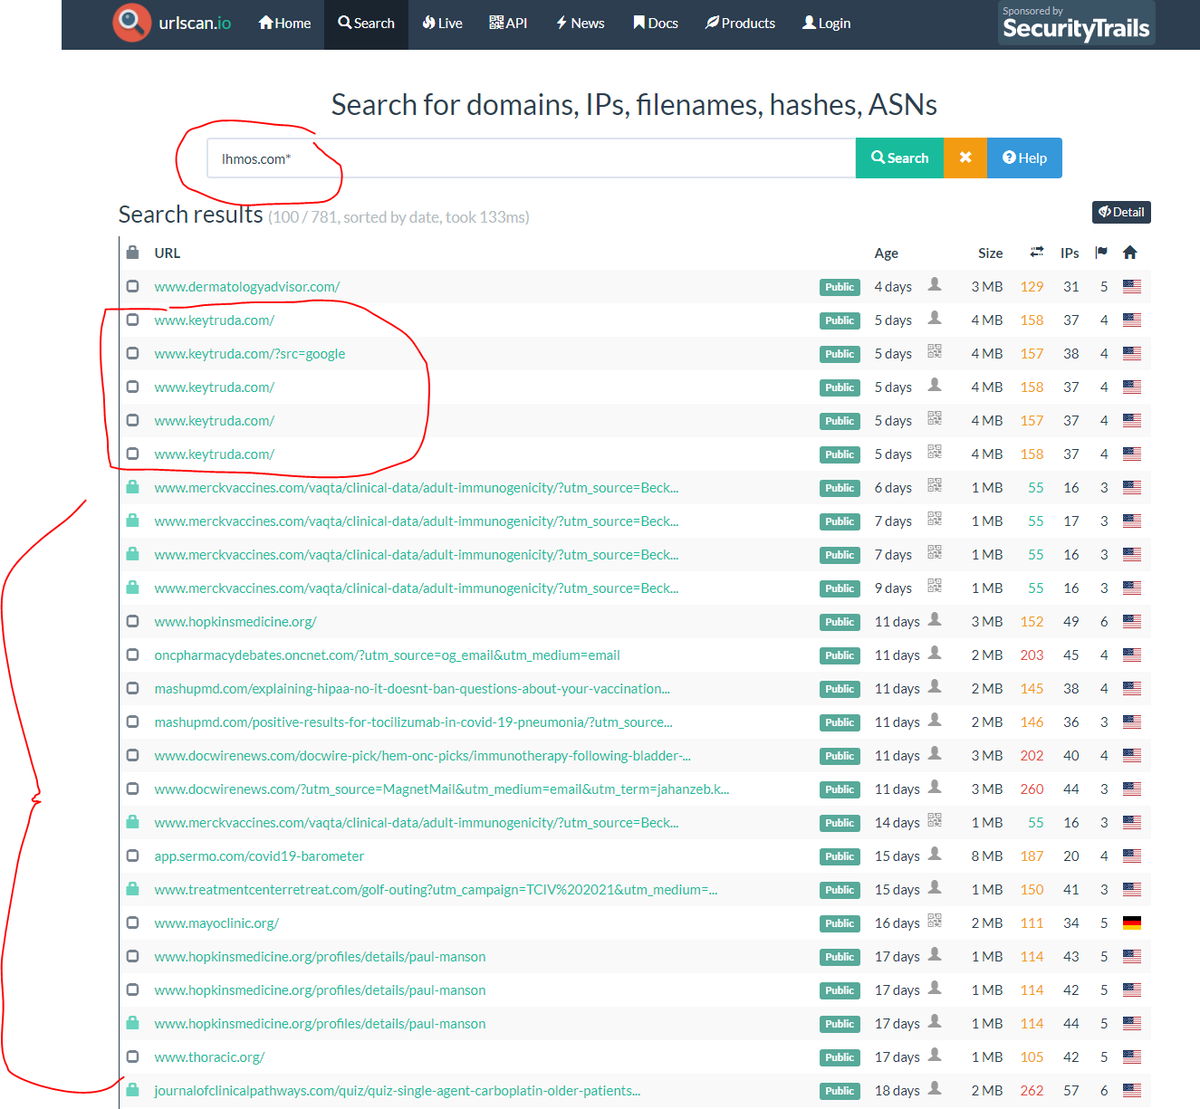1200x1109 pixels.
Task: Open docwirenews.com hem-onc-picks result link
Action: click(422, 756)
